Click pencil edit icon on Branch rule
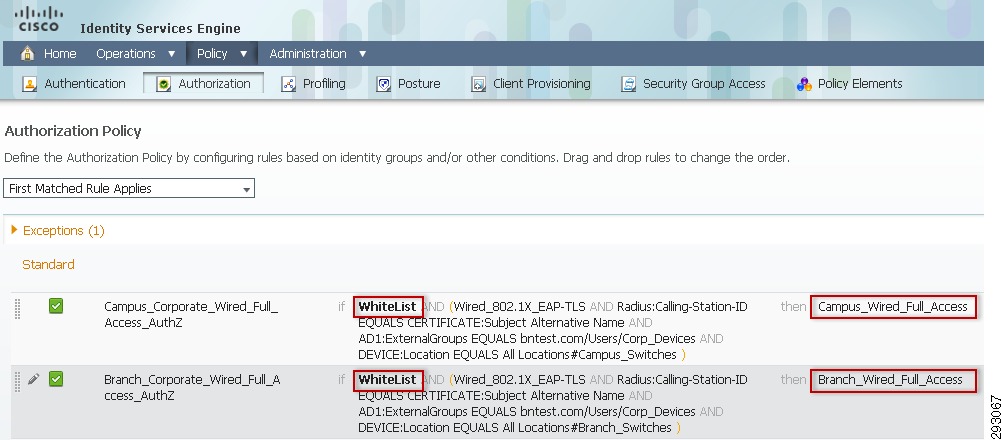Image resolution: width=1001 pixels, height=440 pixels. pos(33,379)
